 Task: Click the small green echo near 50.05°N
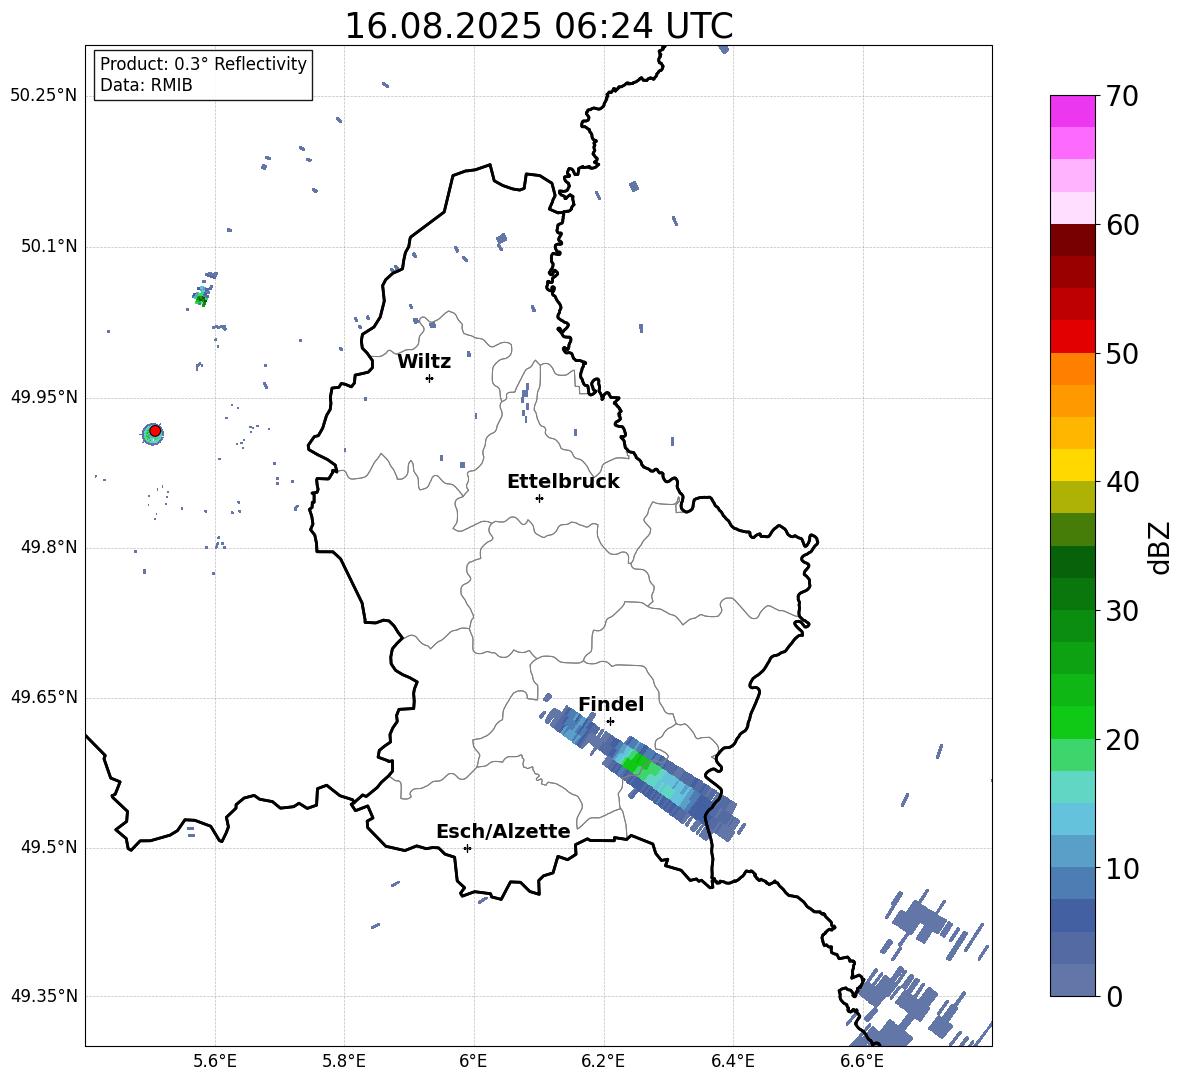click(x=200, y=299)
